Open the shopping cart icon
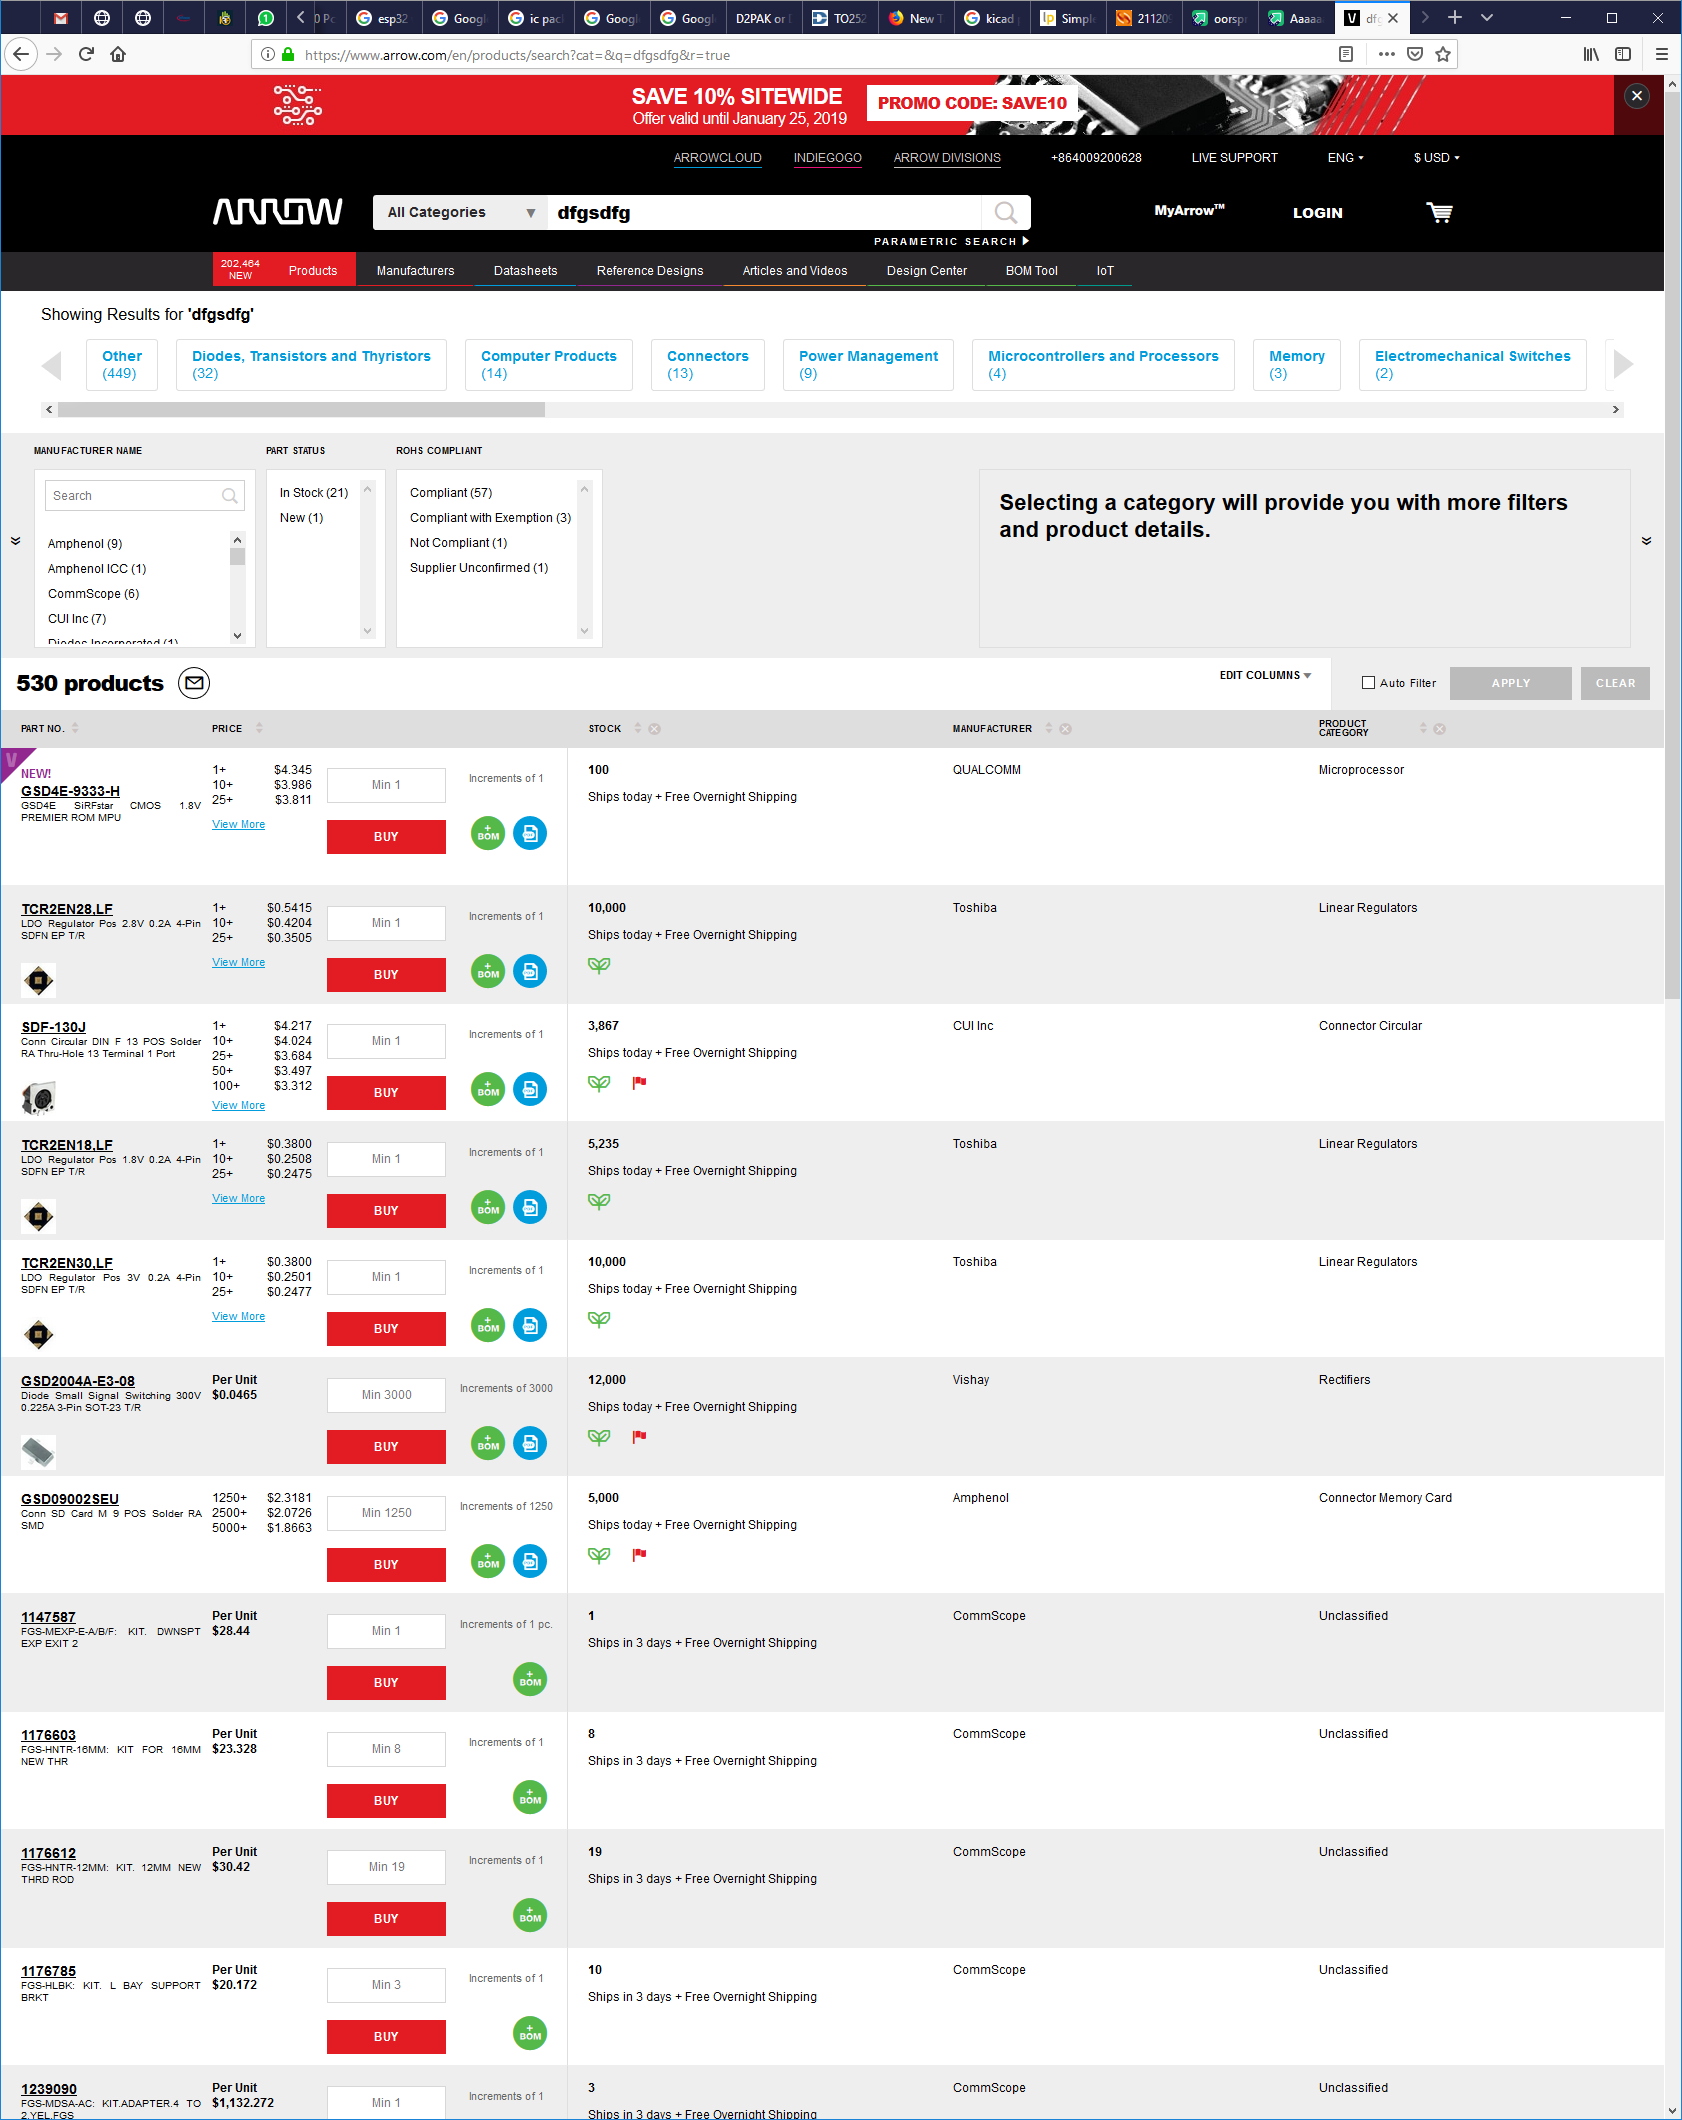Screen dimensions: 1682x2120 [1439, 212]
